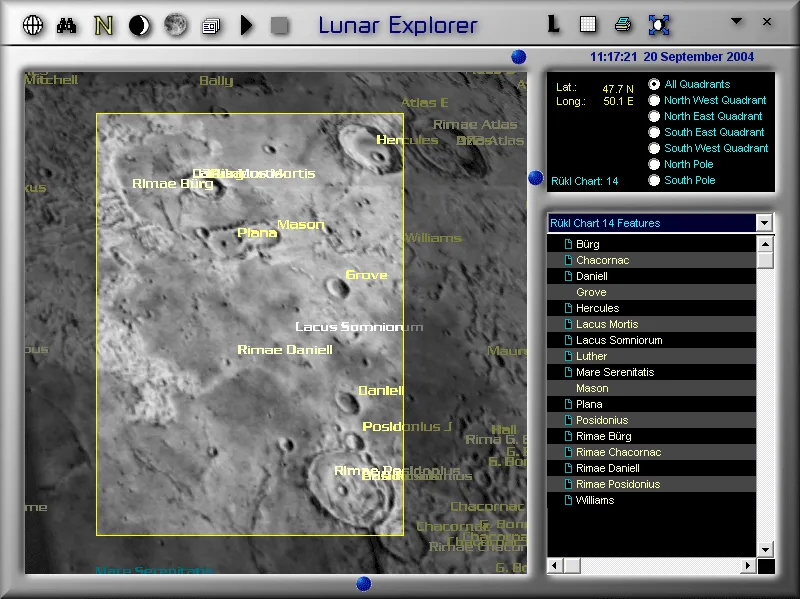Open the stacked windows icon
800x599 pixels.
[x=211, y=26]
